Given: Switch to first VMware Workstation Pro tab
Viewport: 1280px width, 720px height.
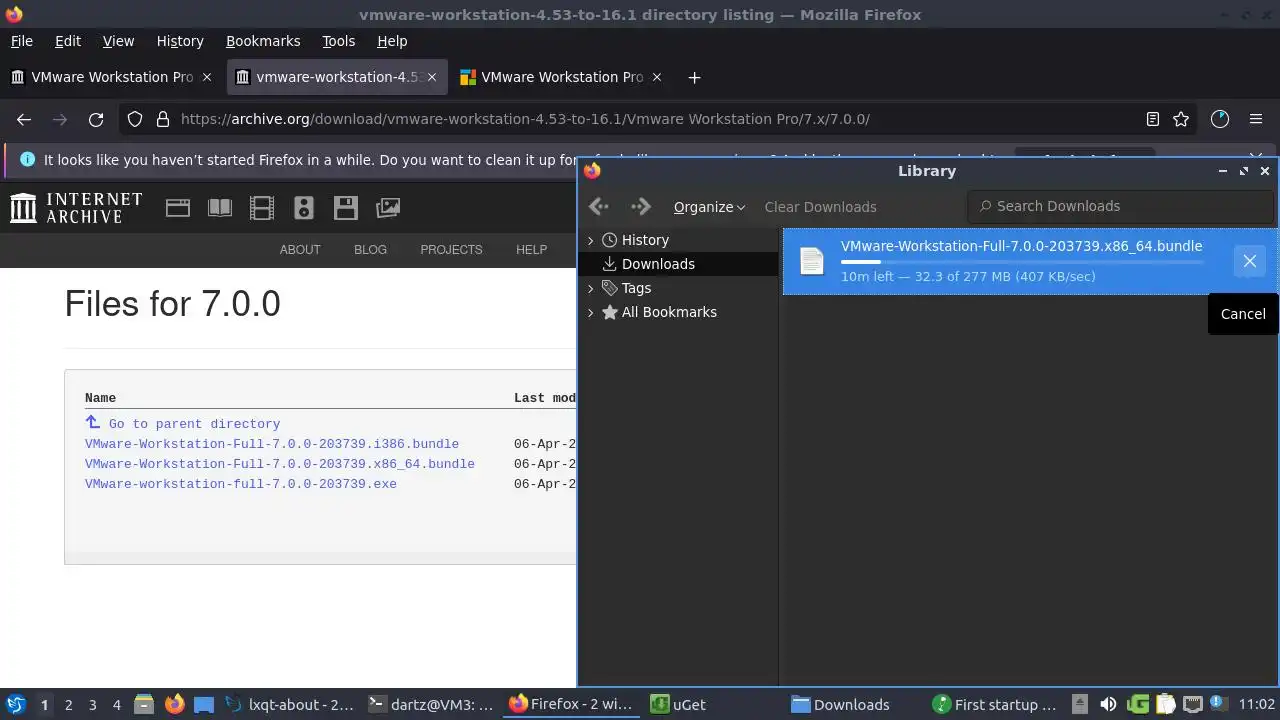Looking at the screenshot, I should tap(110, 77).
